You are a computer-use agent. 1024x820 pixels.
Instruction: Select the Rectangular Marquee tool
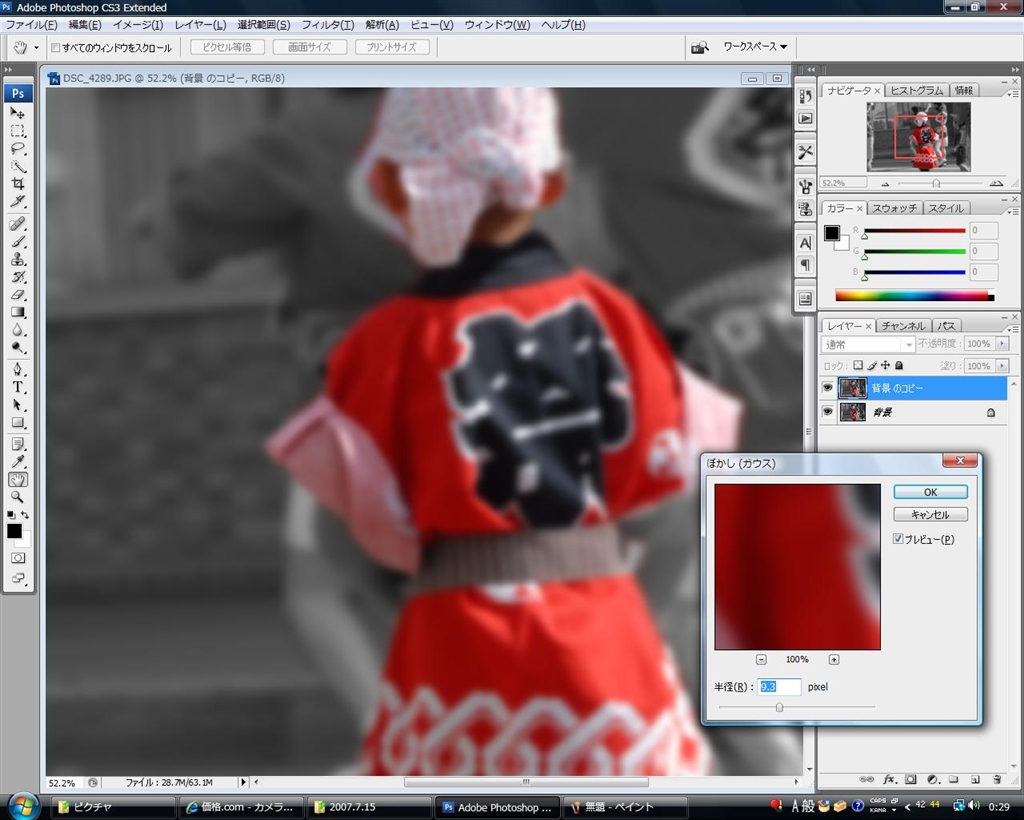(x=18, y=131)
